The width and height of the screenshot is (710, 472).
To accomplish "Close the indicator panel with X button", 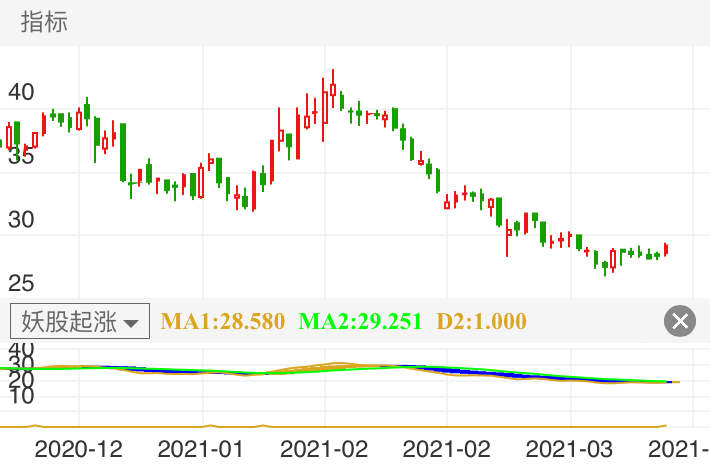I will (680, 321).
